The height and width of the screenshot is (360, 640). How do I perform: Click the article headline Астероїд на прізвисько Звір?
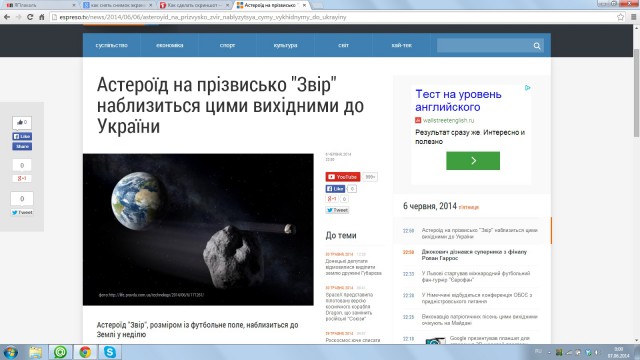[230, 105]
